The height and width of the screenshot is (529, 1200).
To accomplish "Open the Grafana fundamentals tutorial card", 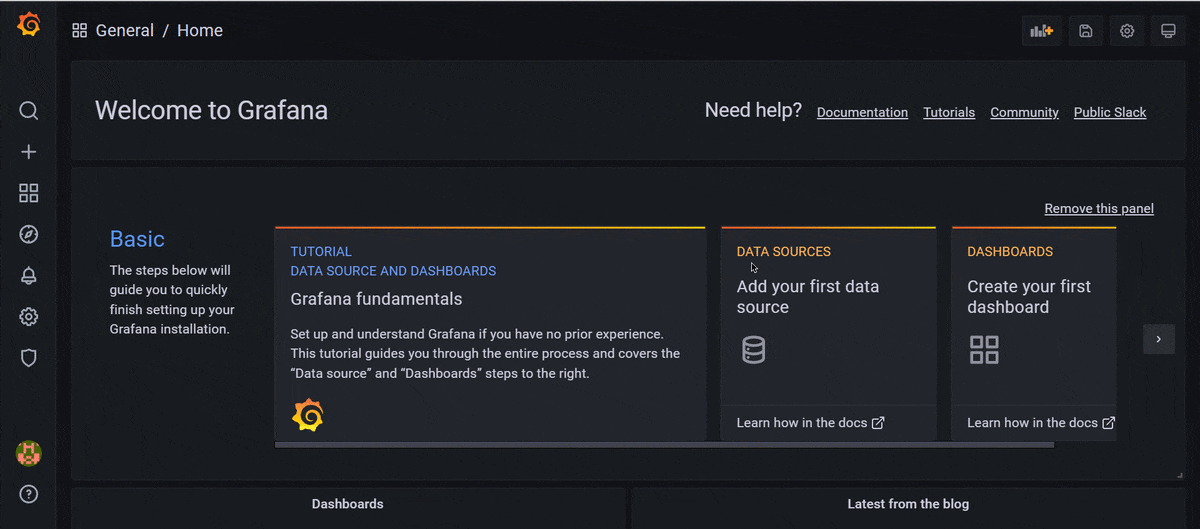I will pos(490,333).
